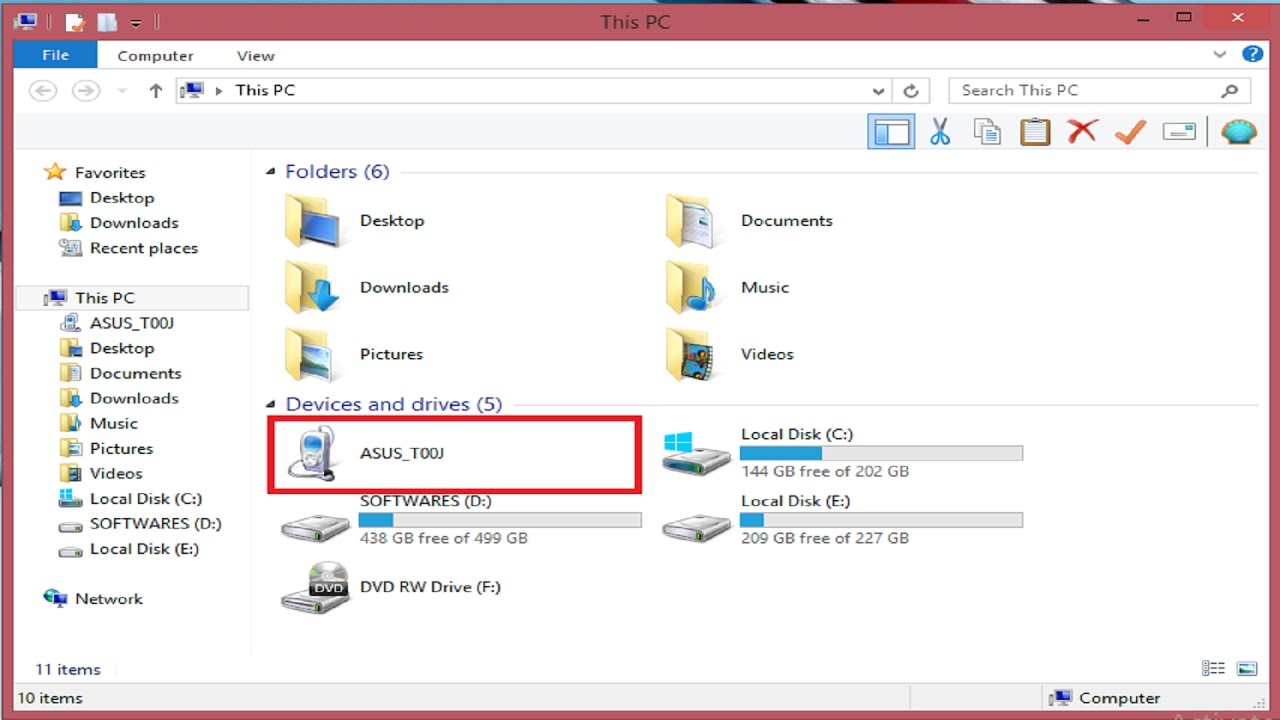The width and height of the screenshot is (1280, 720).
Task: Switch to Large icons view via status bar
Action: click(1247, 669)
